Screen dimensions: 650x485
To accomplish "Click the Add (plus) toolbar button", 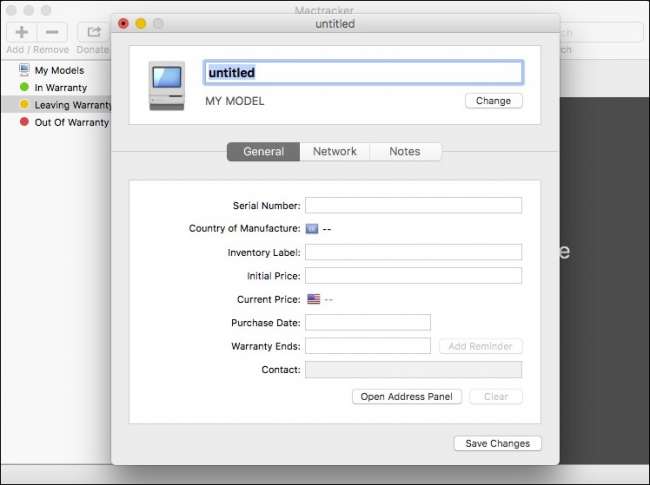I will (22, 32).
